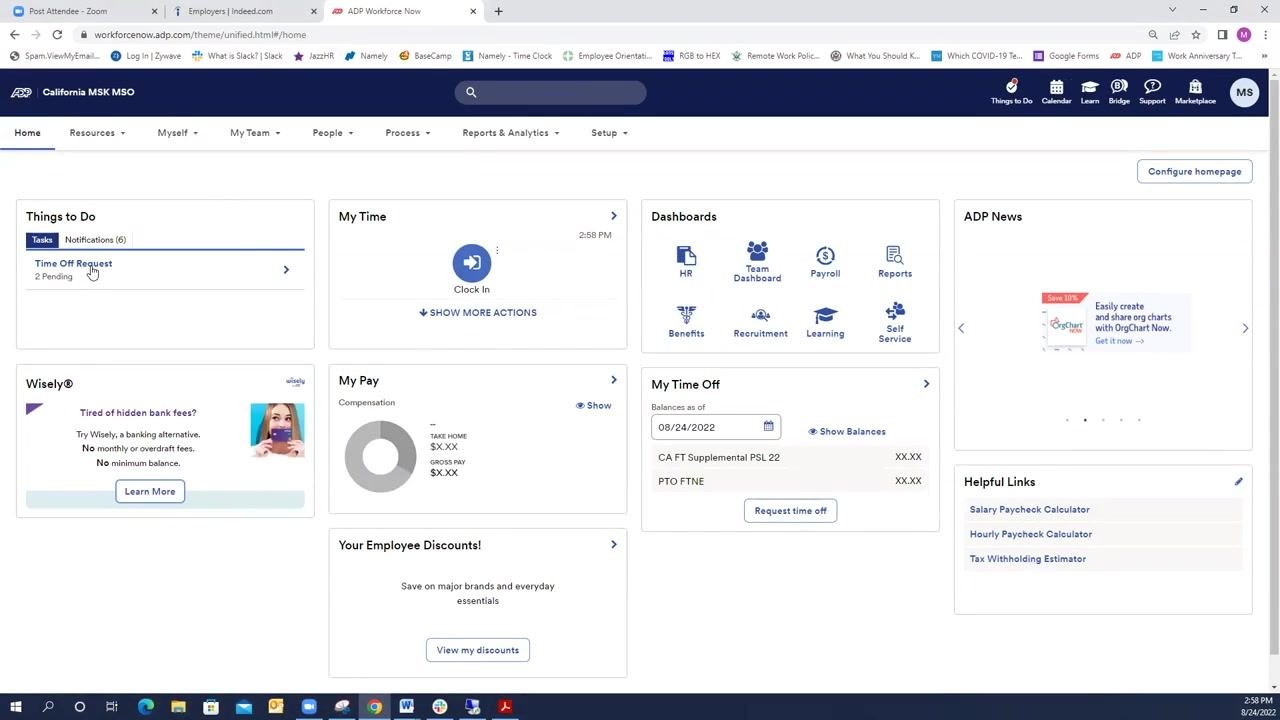Screen dimensions: 1280x720
Task: Select the Tasks tab
Action: click(x=42, y=240)
